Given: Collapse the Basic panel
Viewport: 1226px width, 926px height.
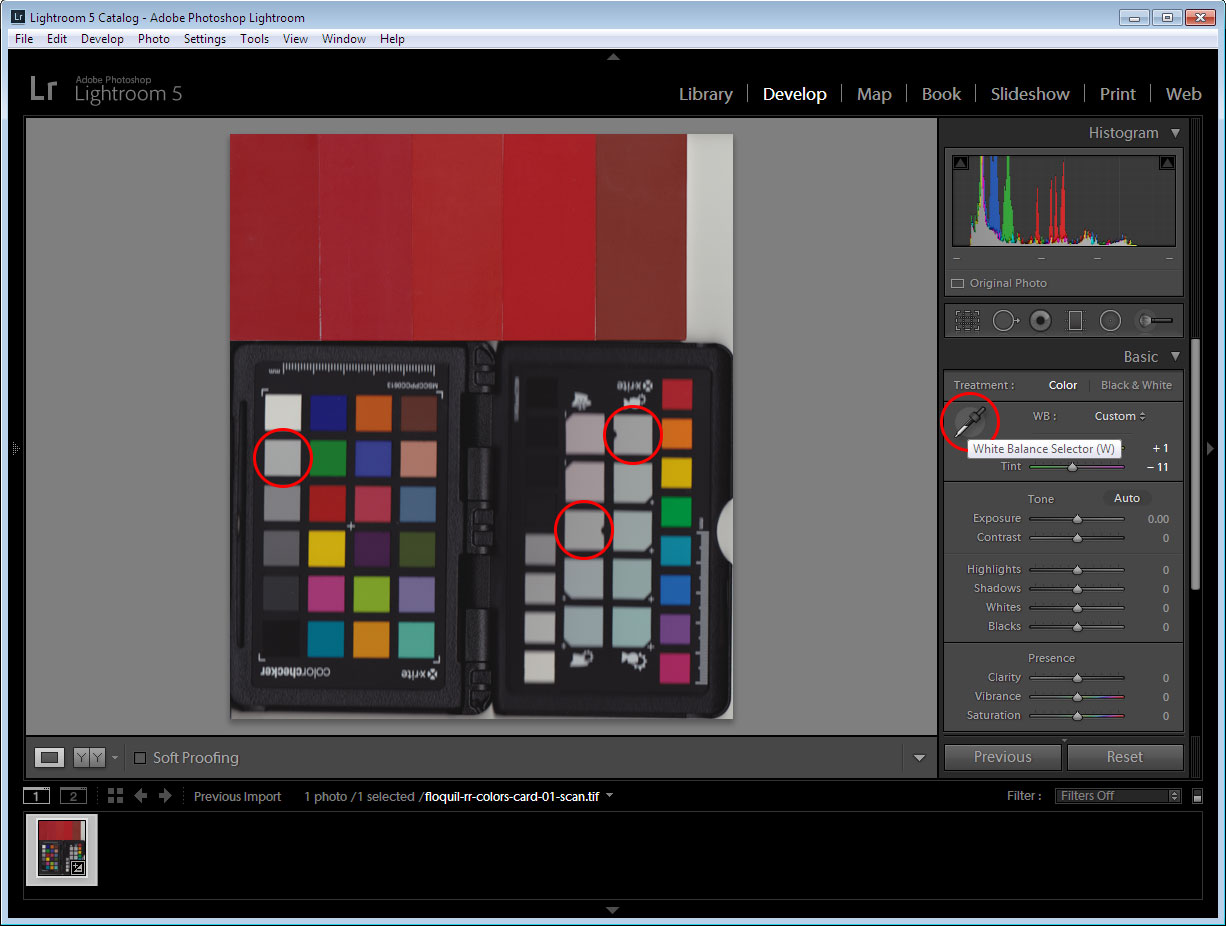Looking at the screenshot, I should click(x=1175, y=357).
